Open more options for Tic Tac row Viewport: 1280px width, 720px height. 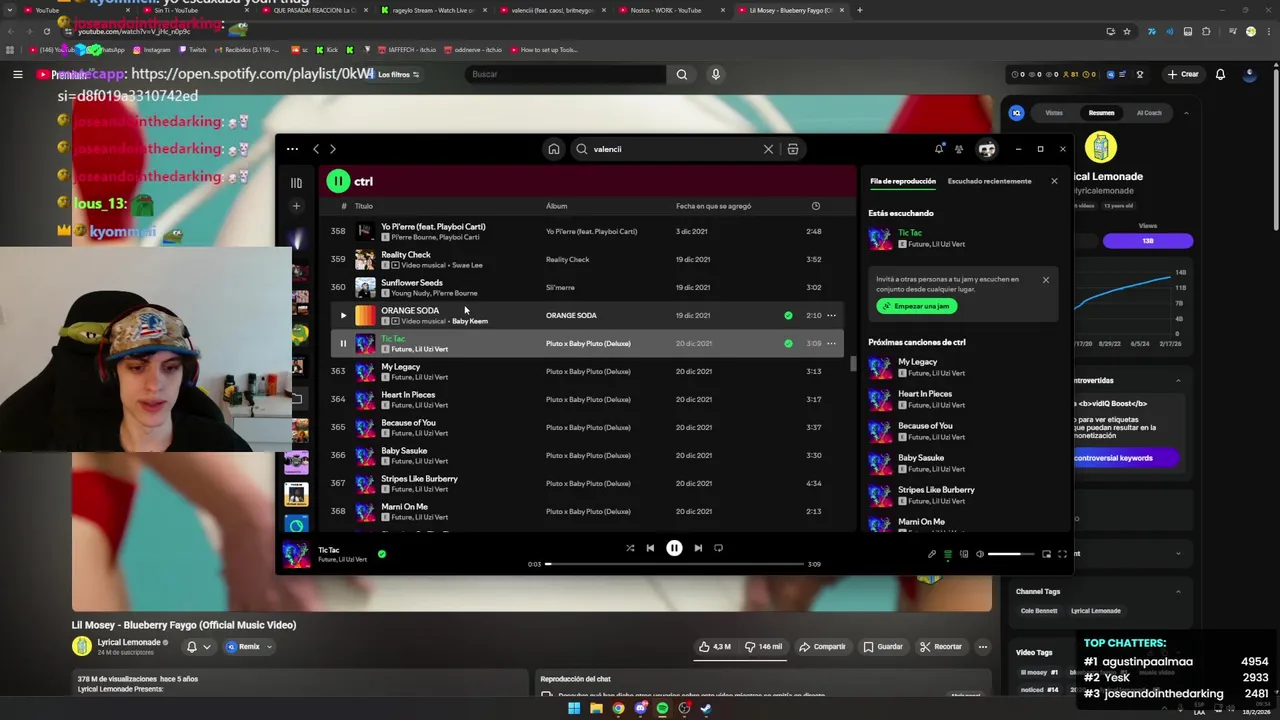click(x=831, y=343)
